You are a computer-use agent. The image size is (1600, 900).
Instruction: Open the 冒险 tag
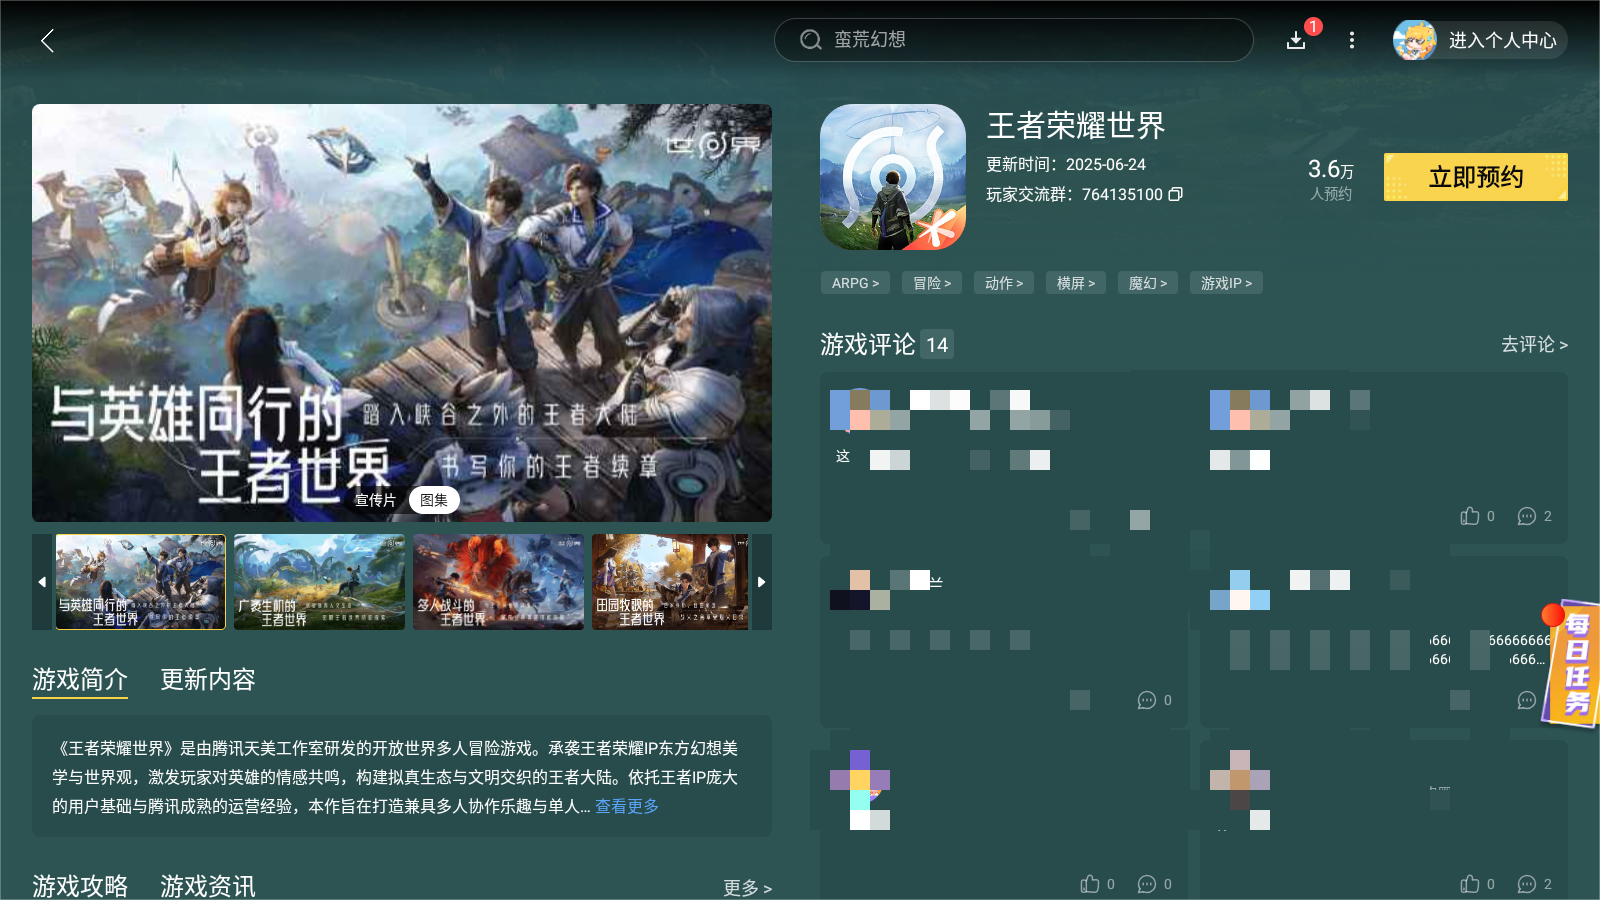tap(932, 283)
